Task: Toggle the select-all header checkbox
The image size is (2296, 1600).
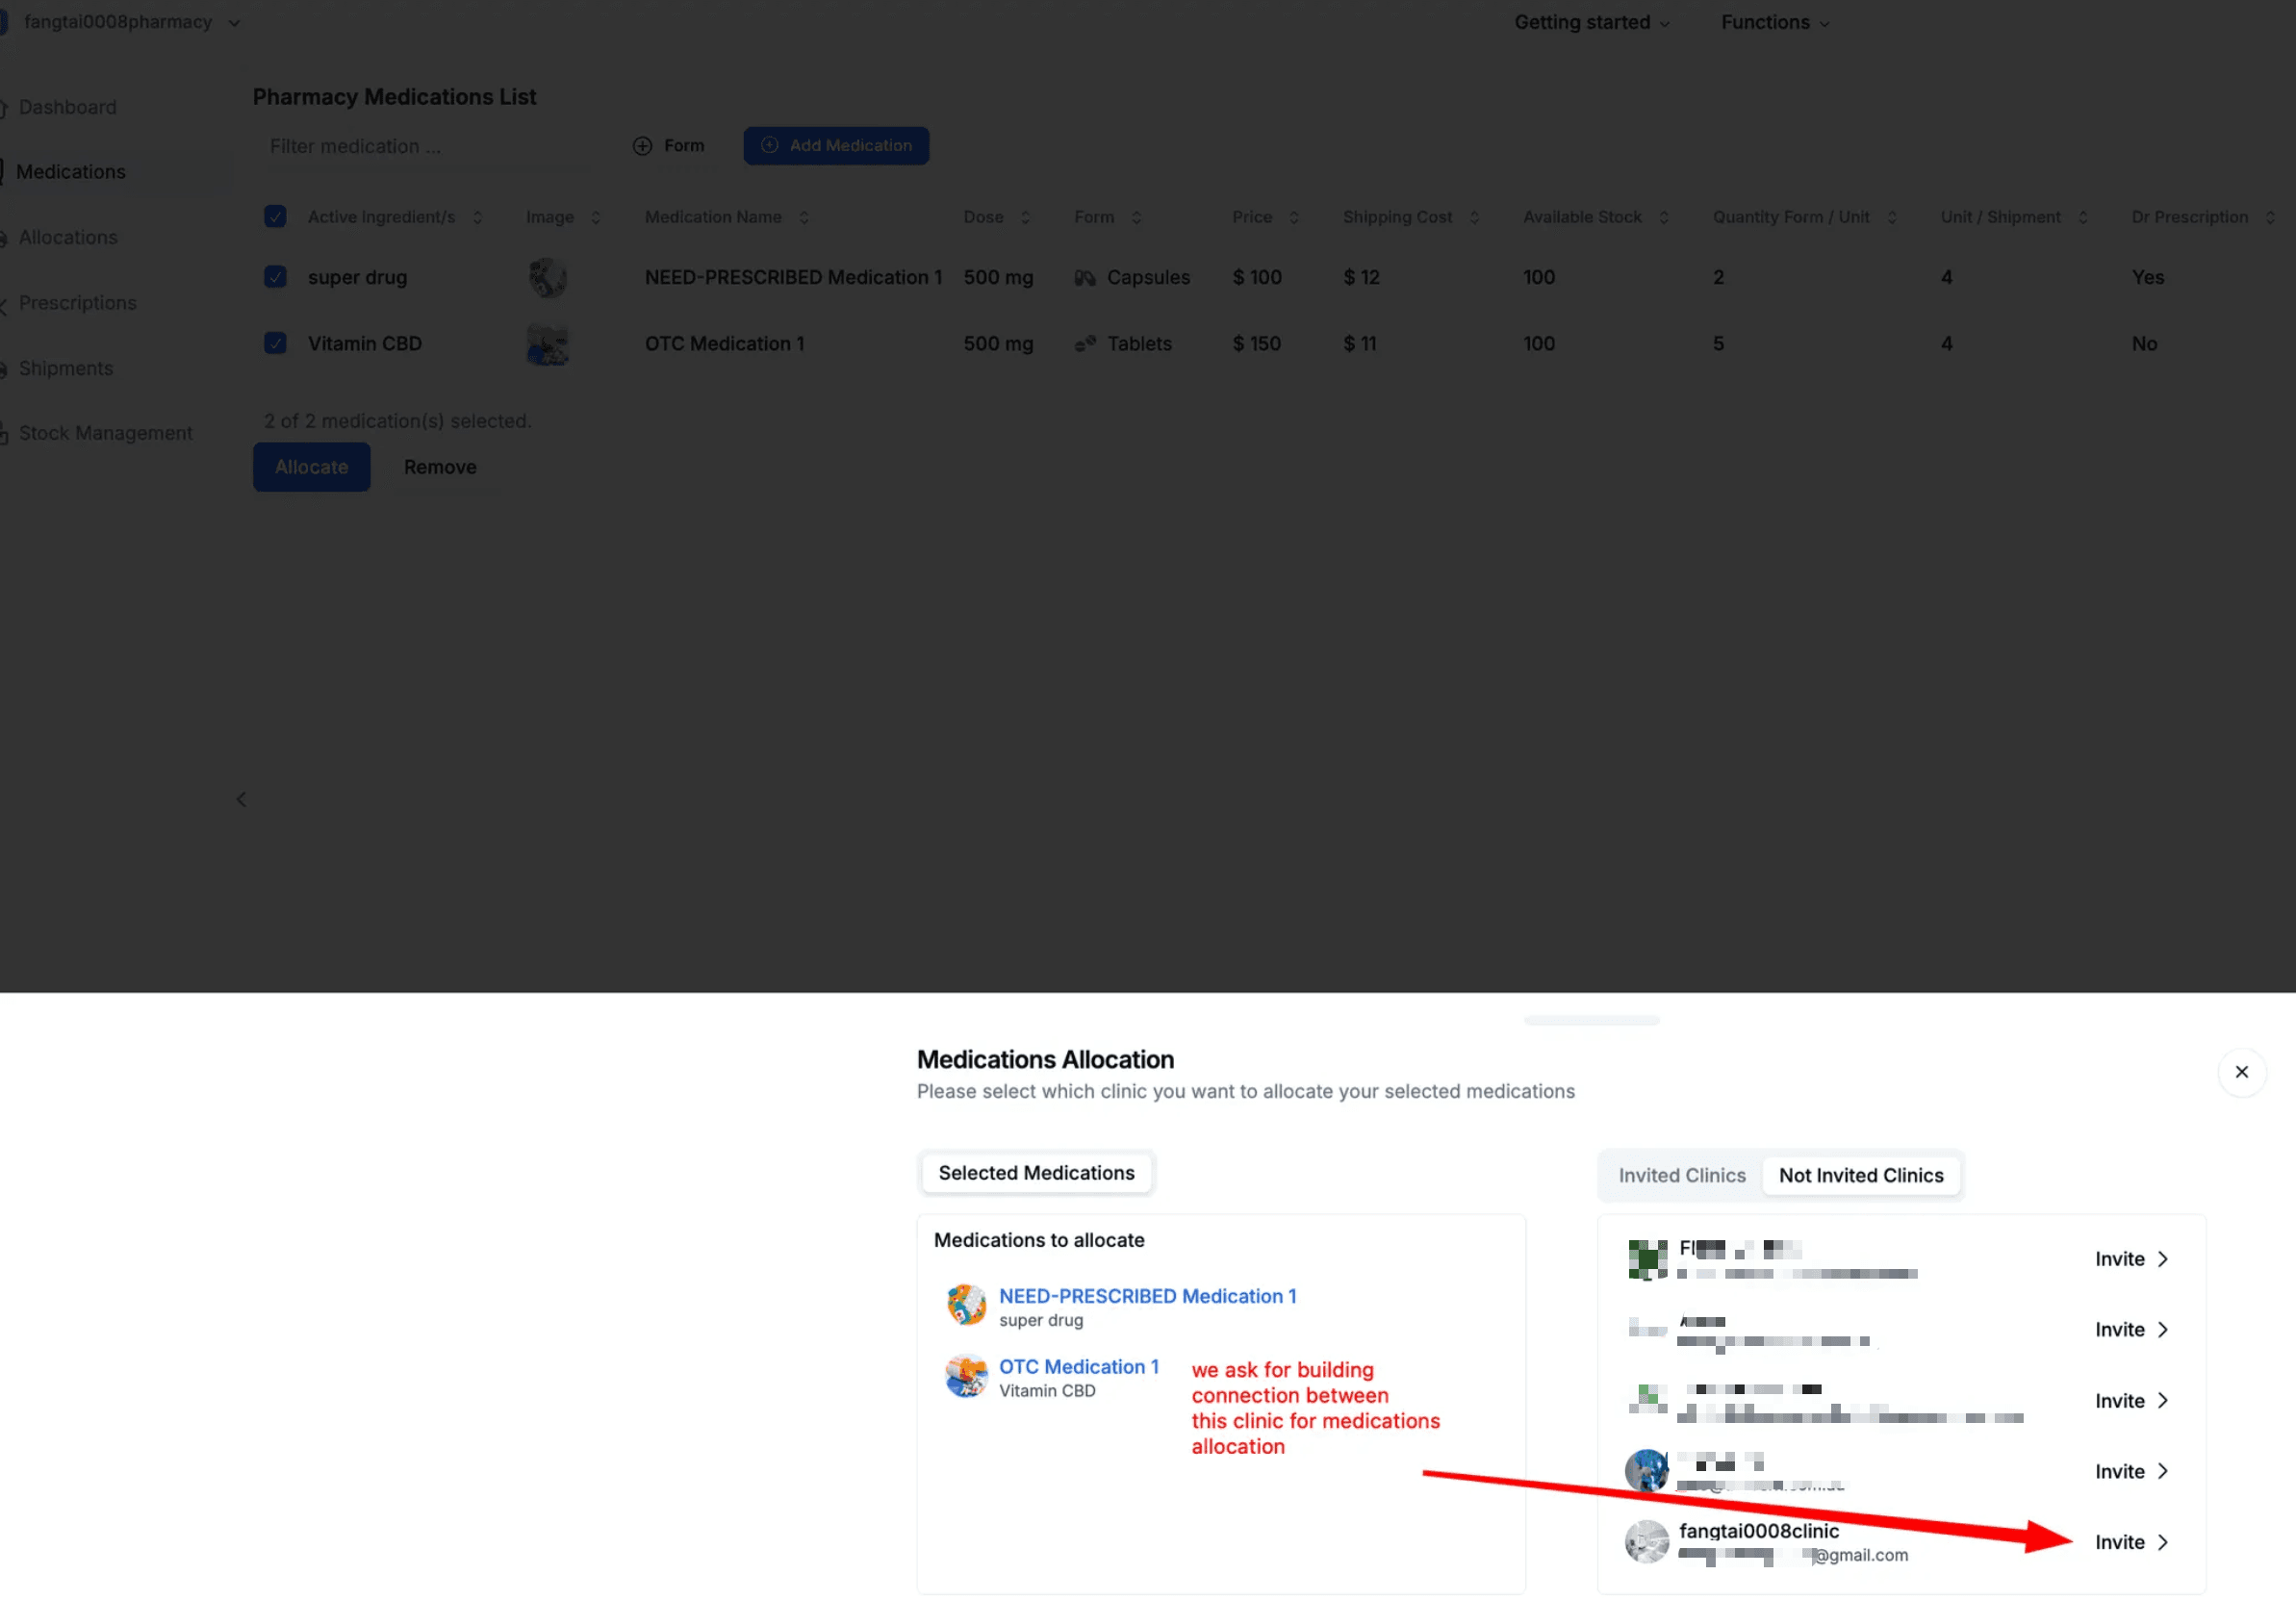Action: click(x=275, y=217)
